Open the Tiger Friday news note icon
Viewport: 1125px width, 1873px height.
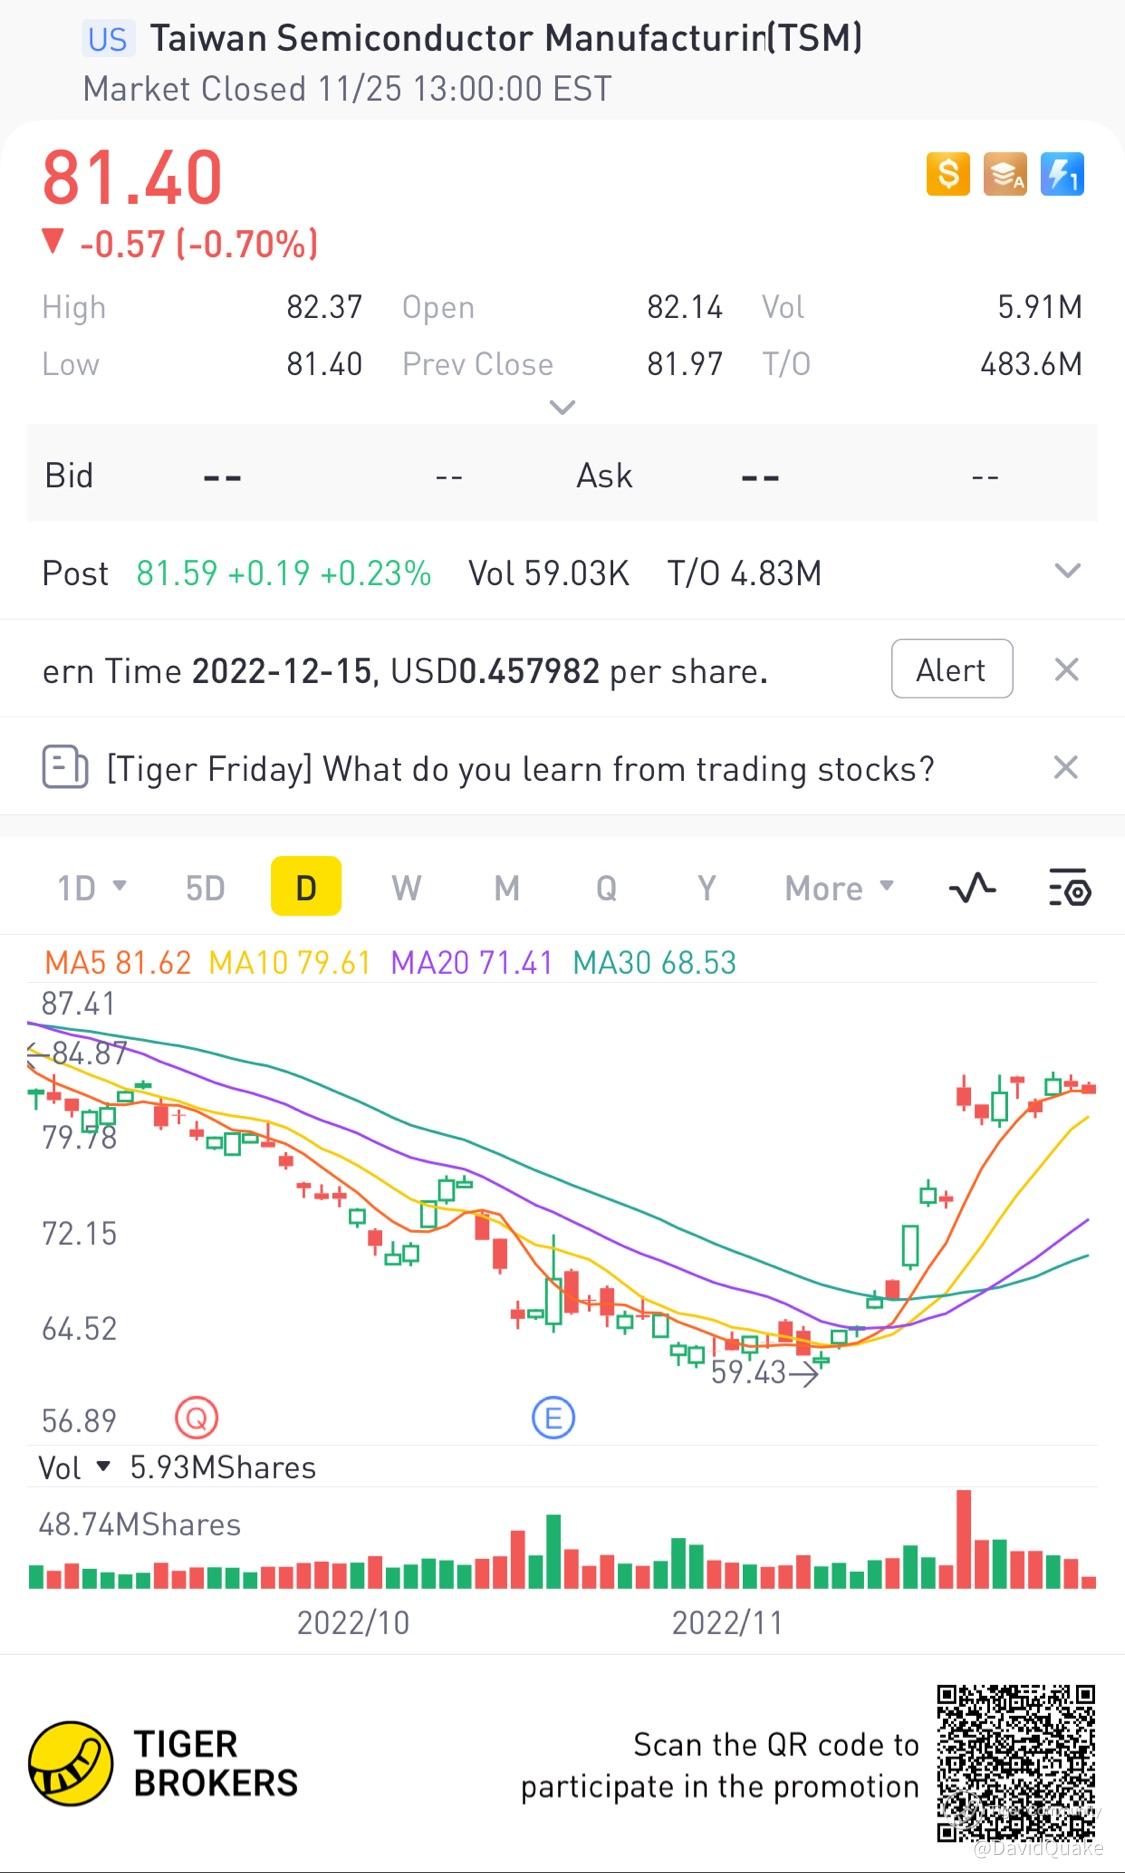65,768
